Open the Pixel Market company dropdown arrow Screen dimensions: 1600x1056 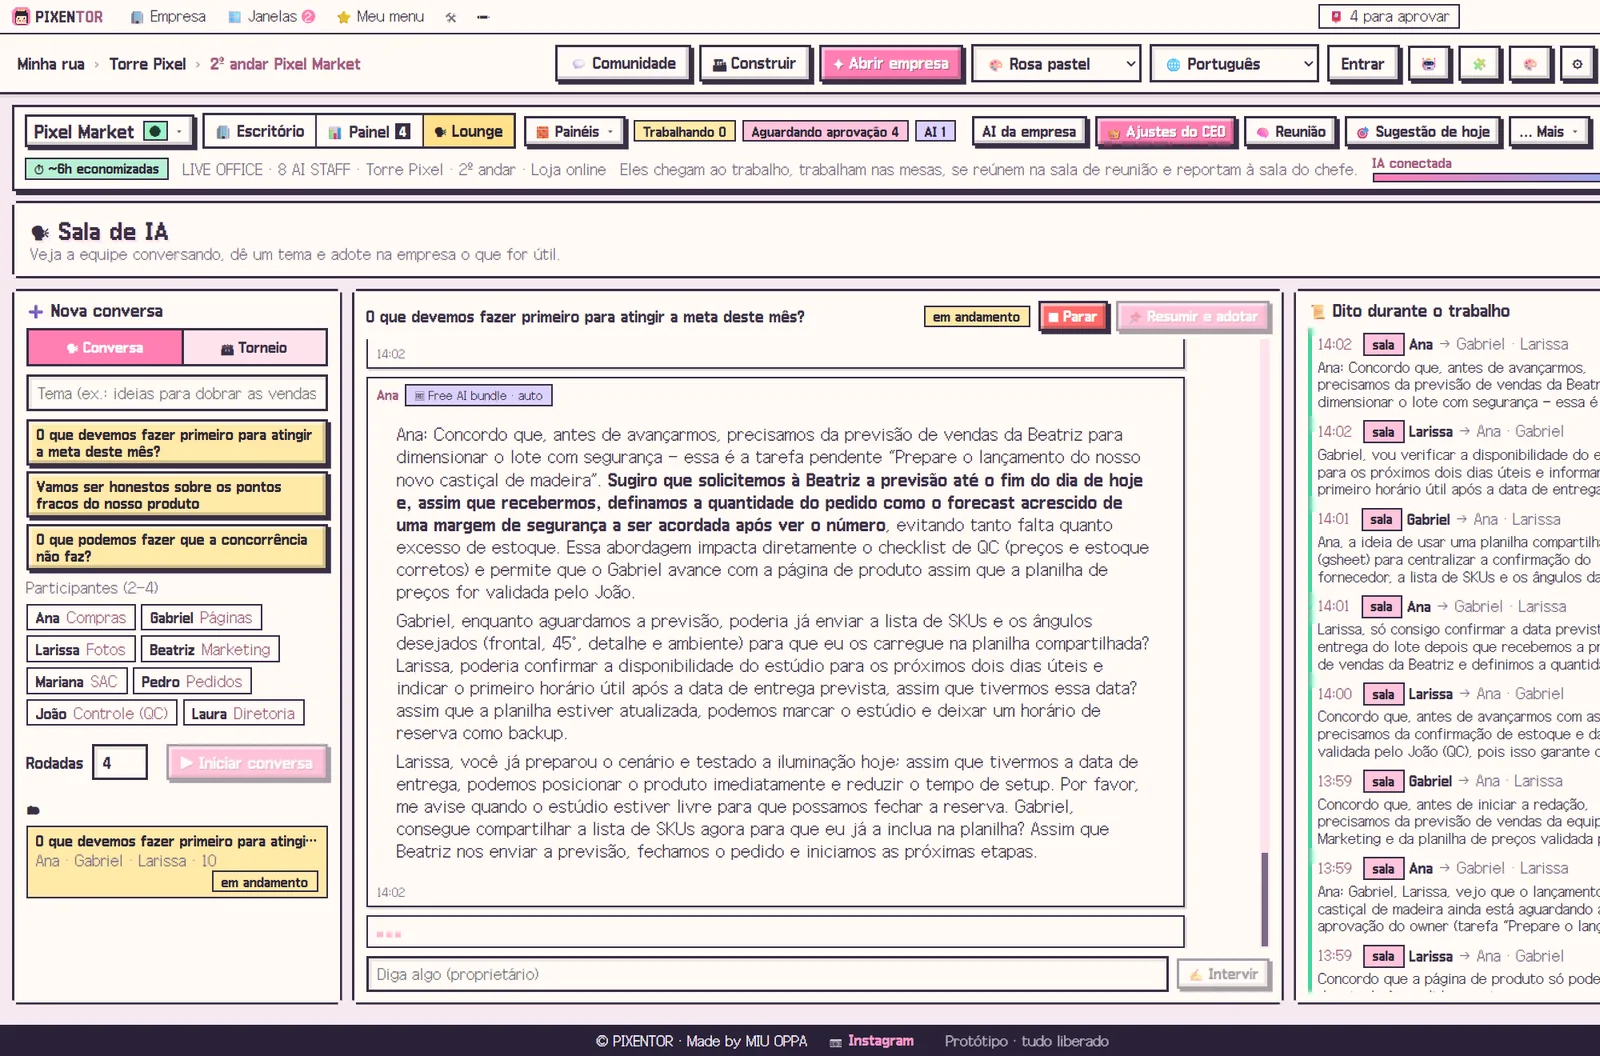[180, 131]
